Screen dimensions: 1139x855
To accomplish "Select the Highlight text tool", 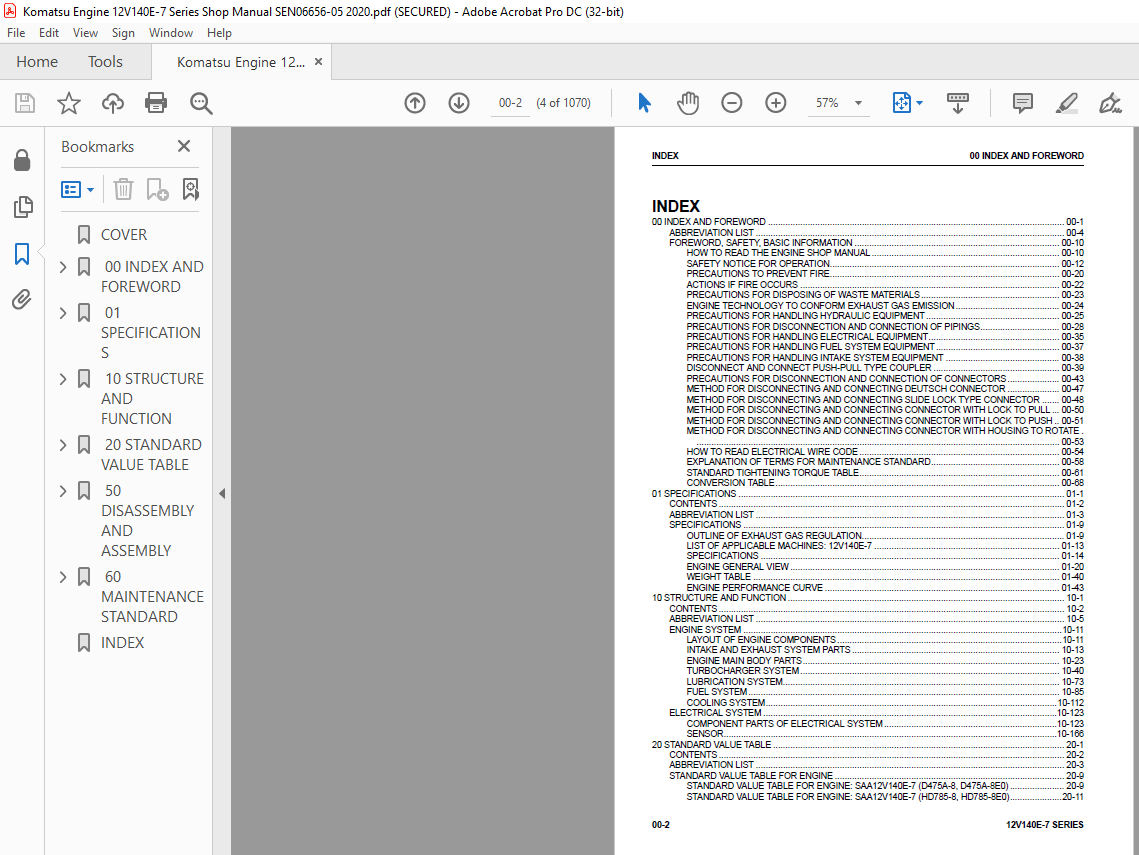I will (1066, 103).
